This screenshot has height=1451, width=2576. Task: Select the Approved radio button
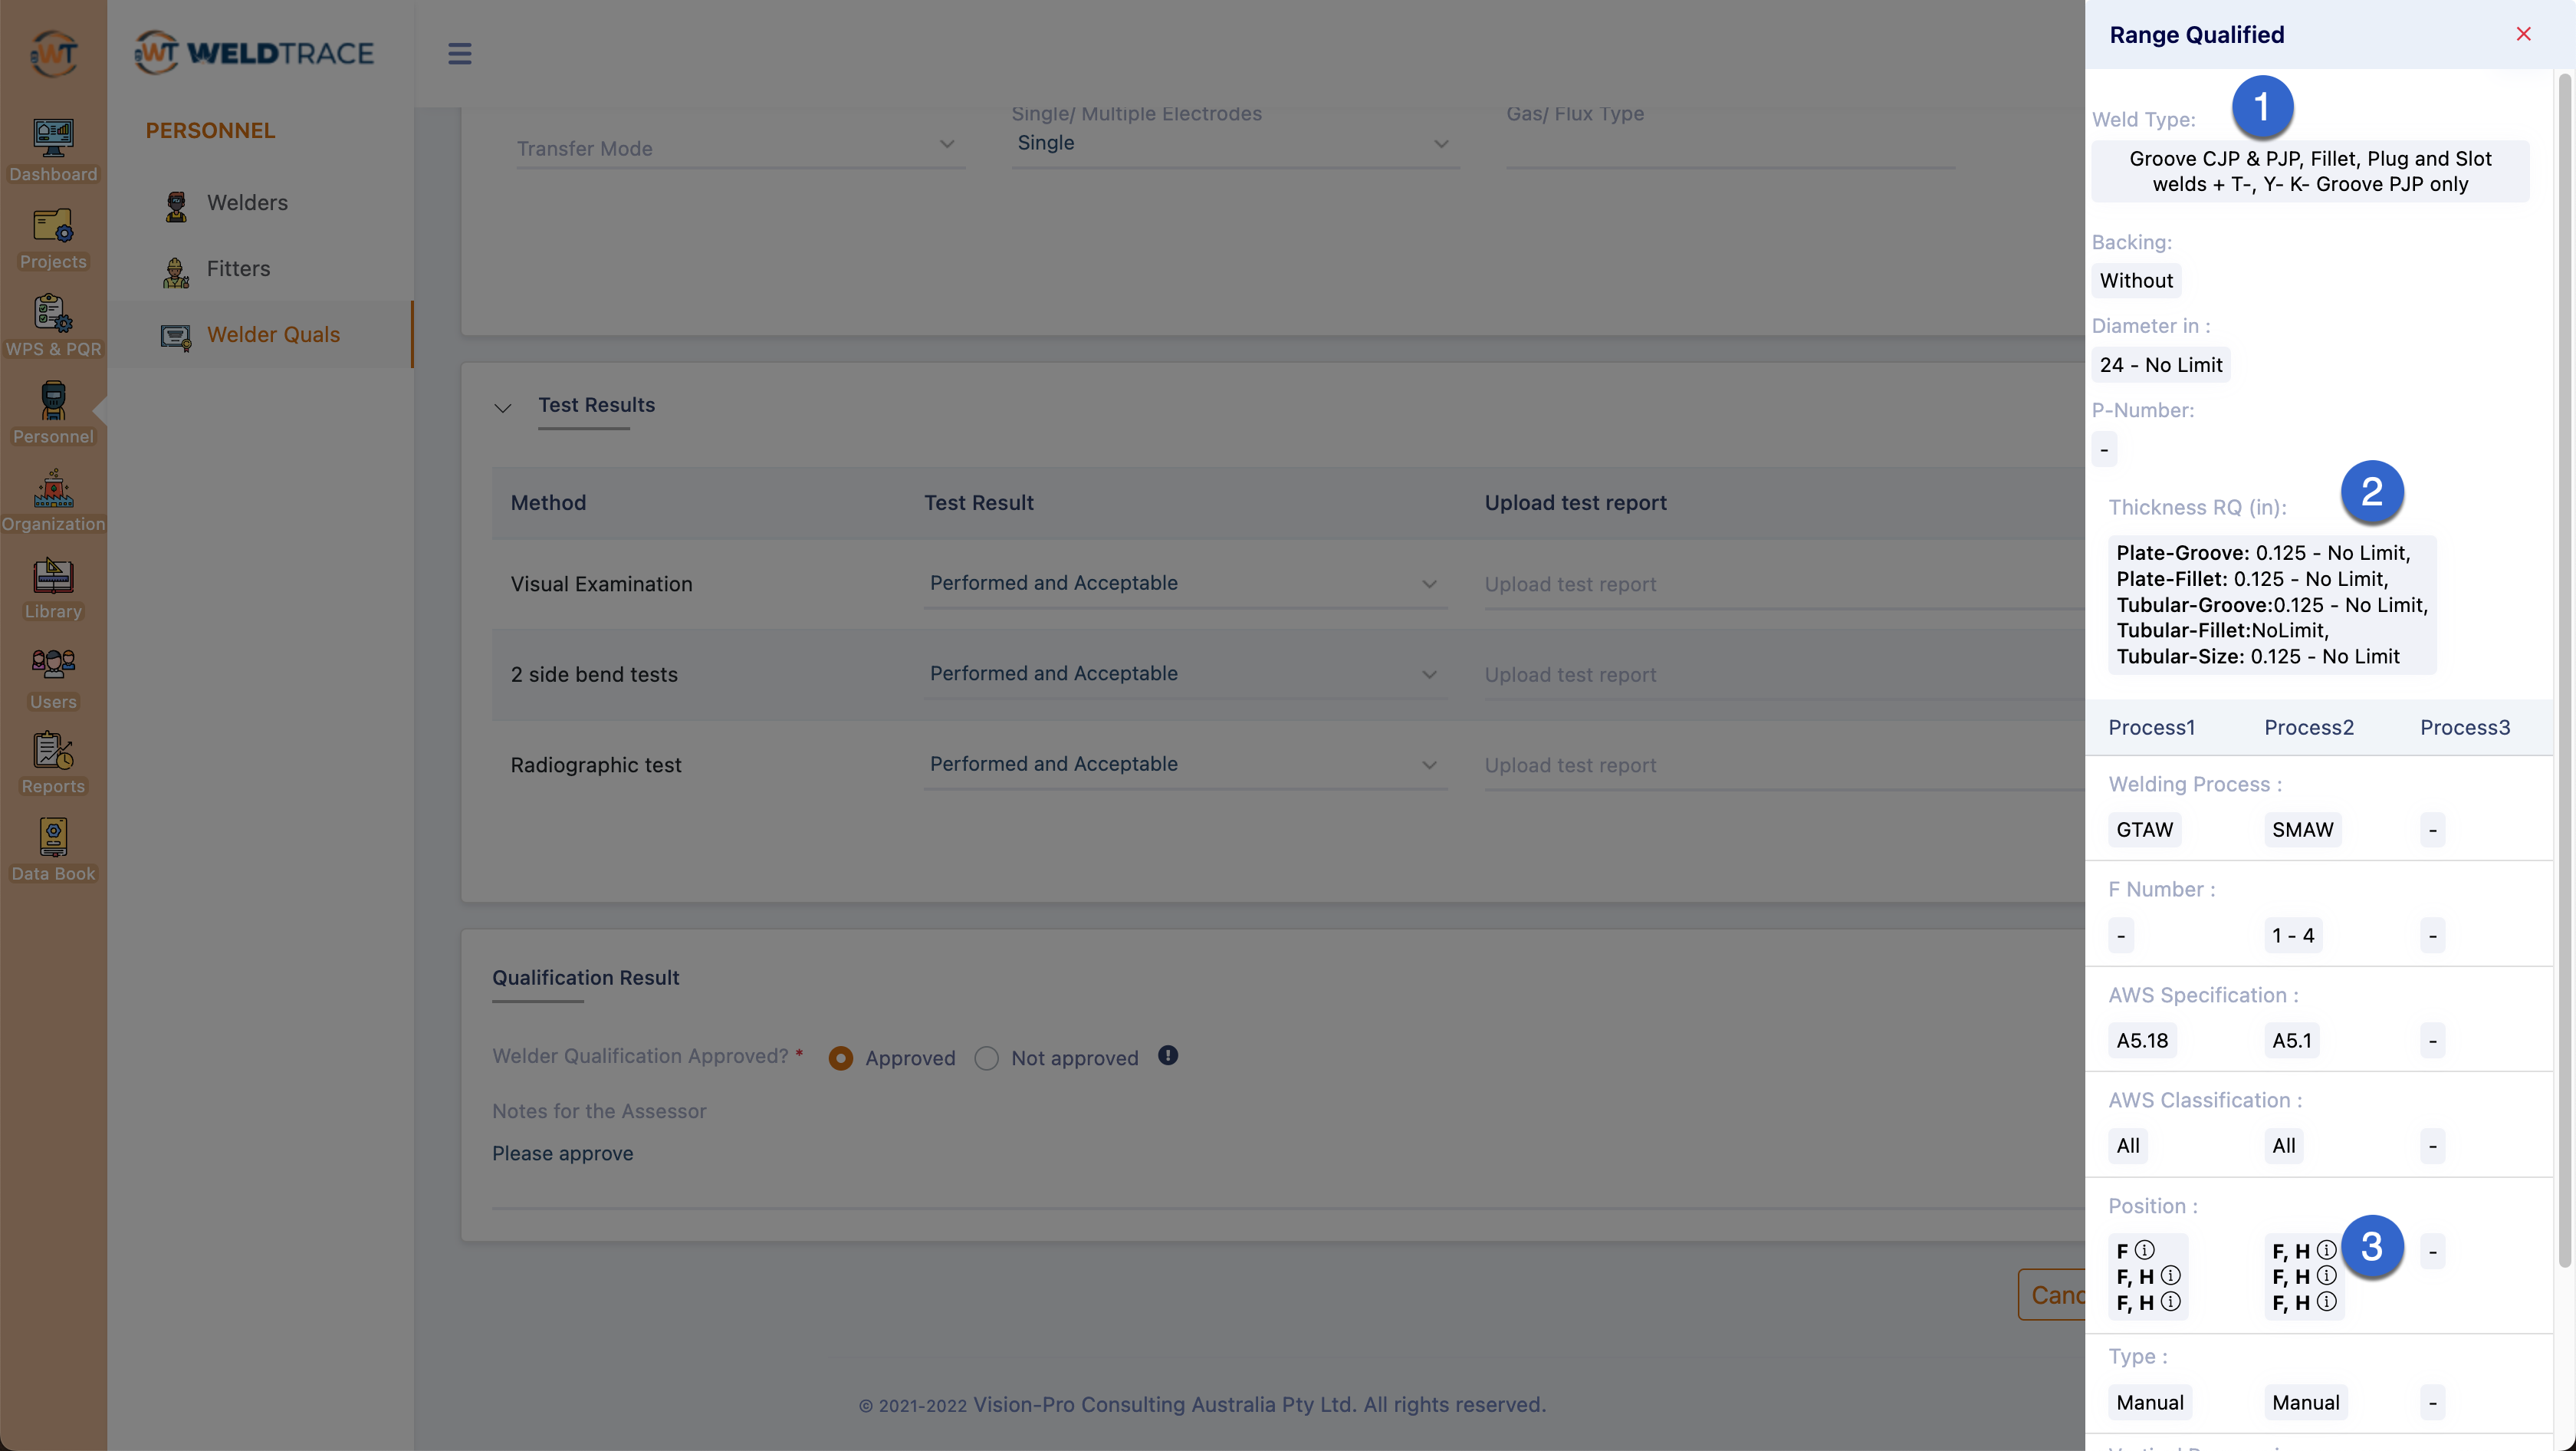(840, 1058)
